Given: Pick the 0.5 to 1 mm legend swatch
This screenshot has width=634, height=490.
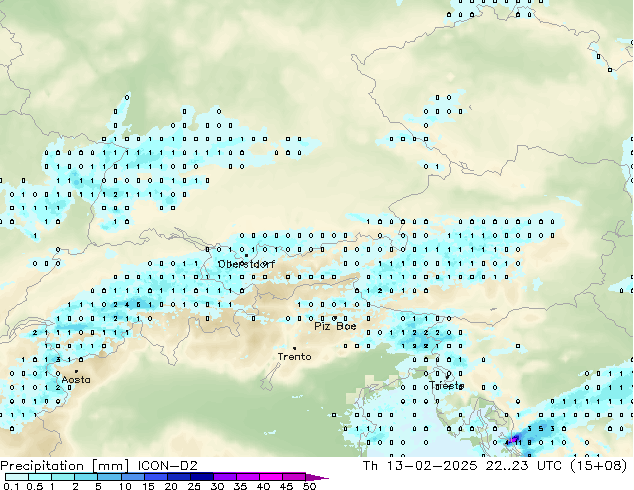Looking at the screenshot, I should (x=40, y=477).
